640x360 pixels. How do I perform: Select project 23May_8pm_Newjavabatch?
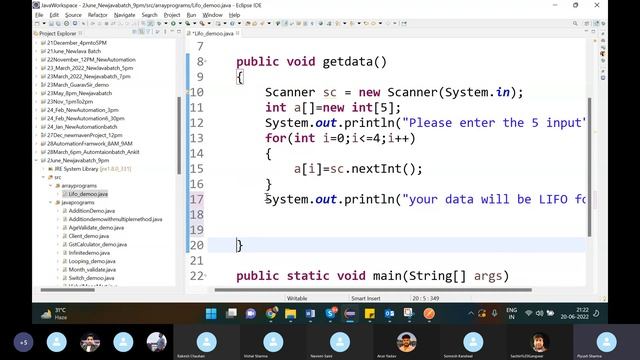[79, 93]
